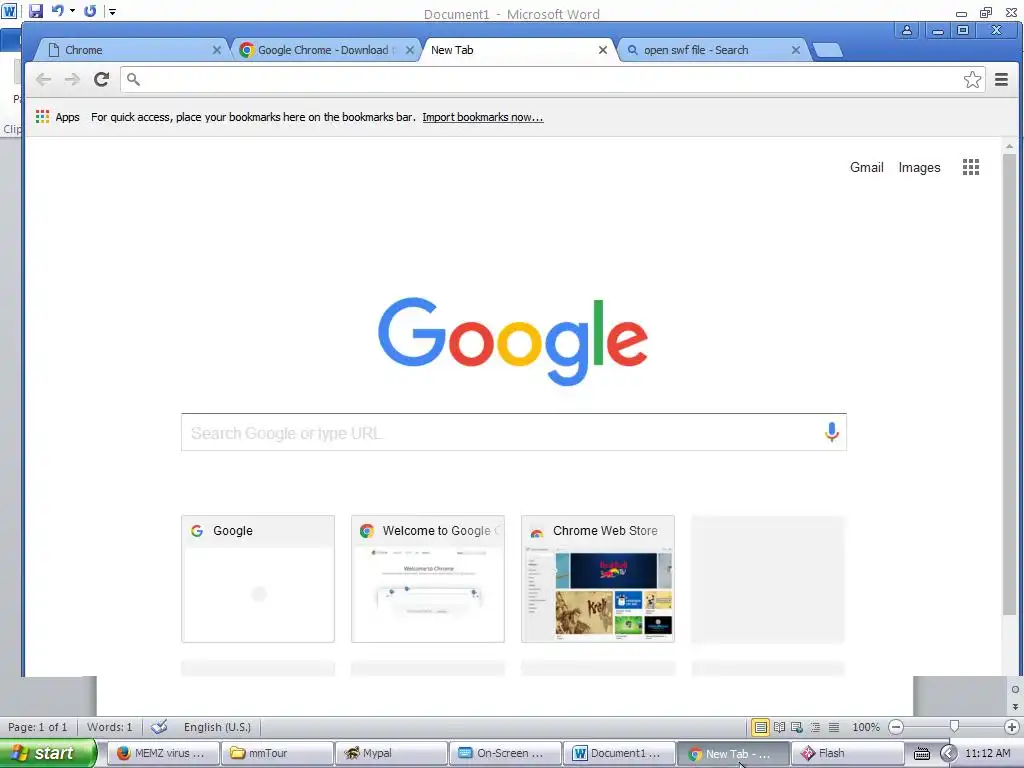
Task: Go back with Chrome's back arrow
Action: click(x=44, y=80)
